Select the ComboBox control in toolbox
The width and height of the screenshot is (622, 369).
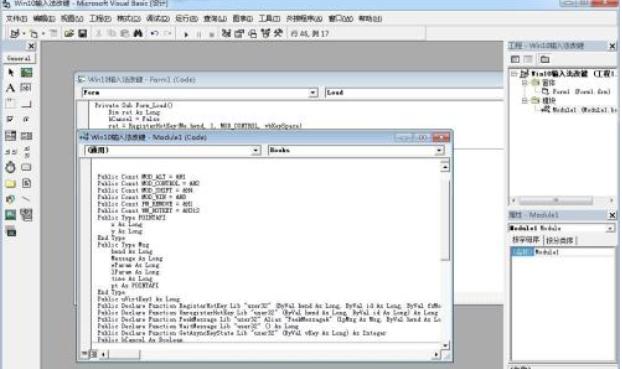pyautogui.click(x=11, y=136)
